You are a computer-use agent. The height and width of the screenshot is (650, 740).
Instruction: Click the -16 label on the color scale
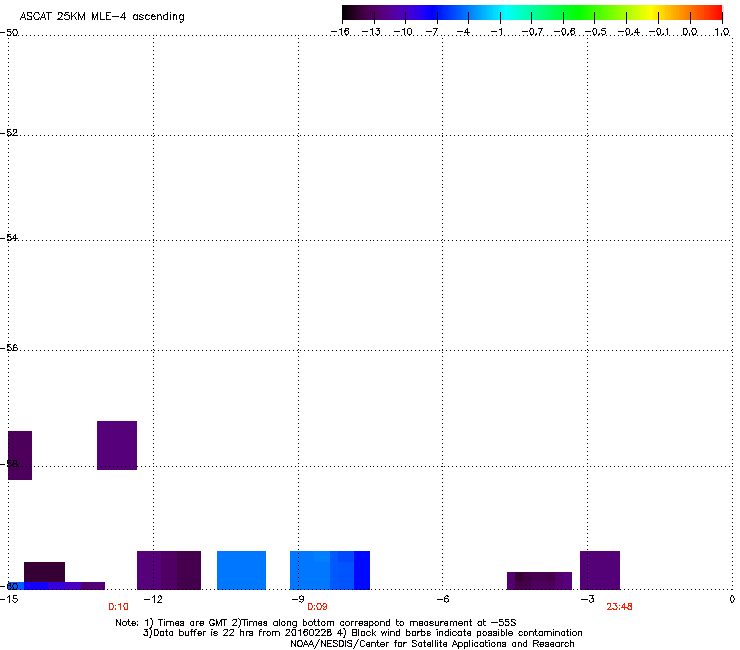click(340, 32)
